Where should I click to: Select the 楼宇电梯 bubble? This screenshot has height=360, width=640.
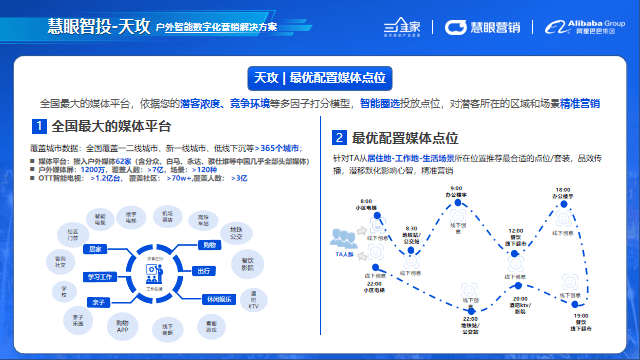pos(131,218)
